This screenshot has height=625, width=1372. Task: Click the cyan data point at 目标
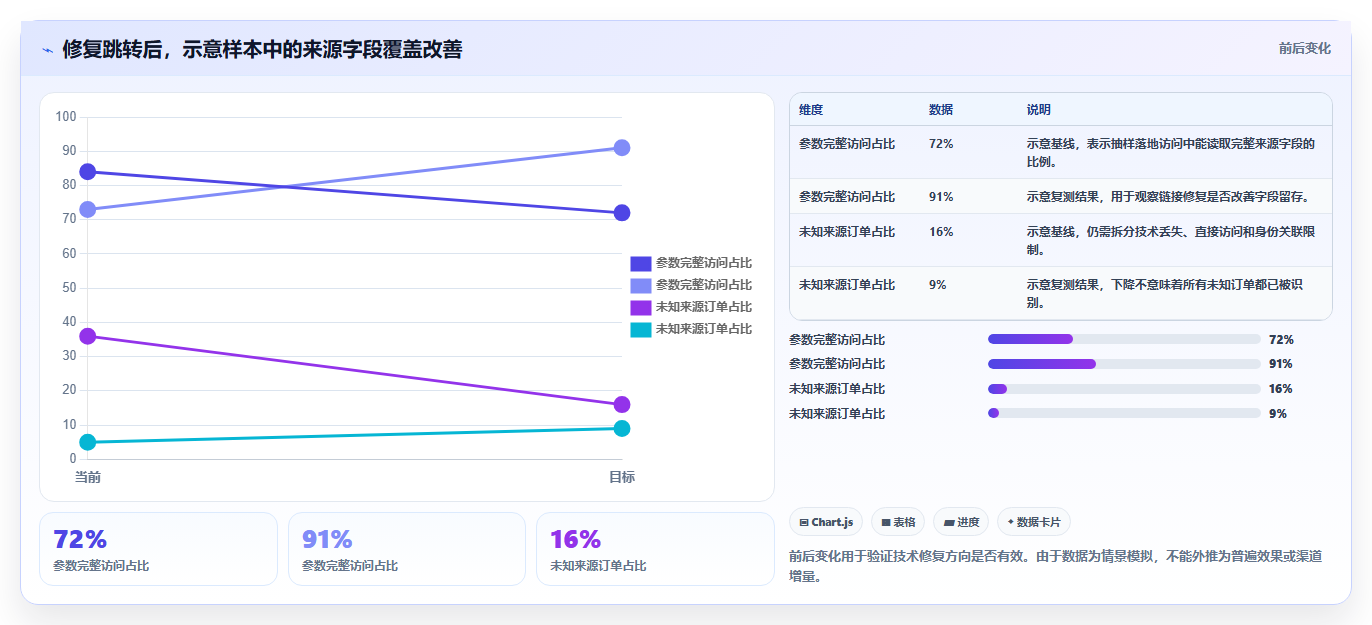coord(622,429)
